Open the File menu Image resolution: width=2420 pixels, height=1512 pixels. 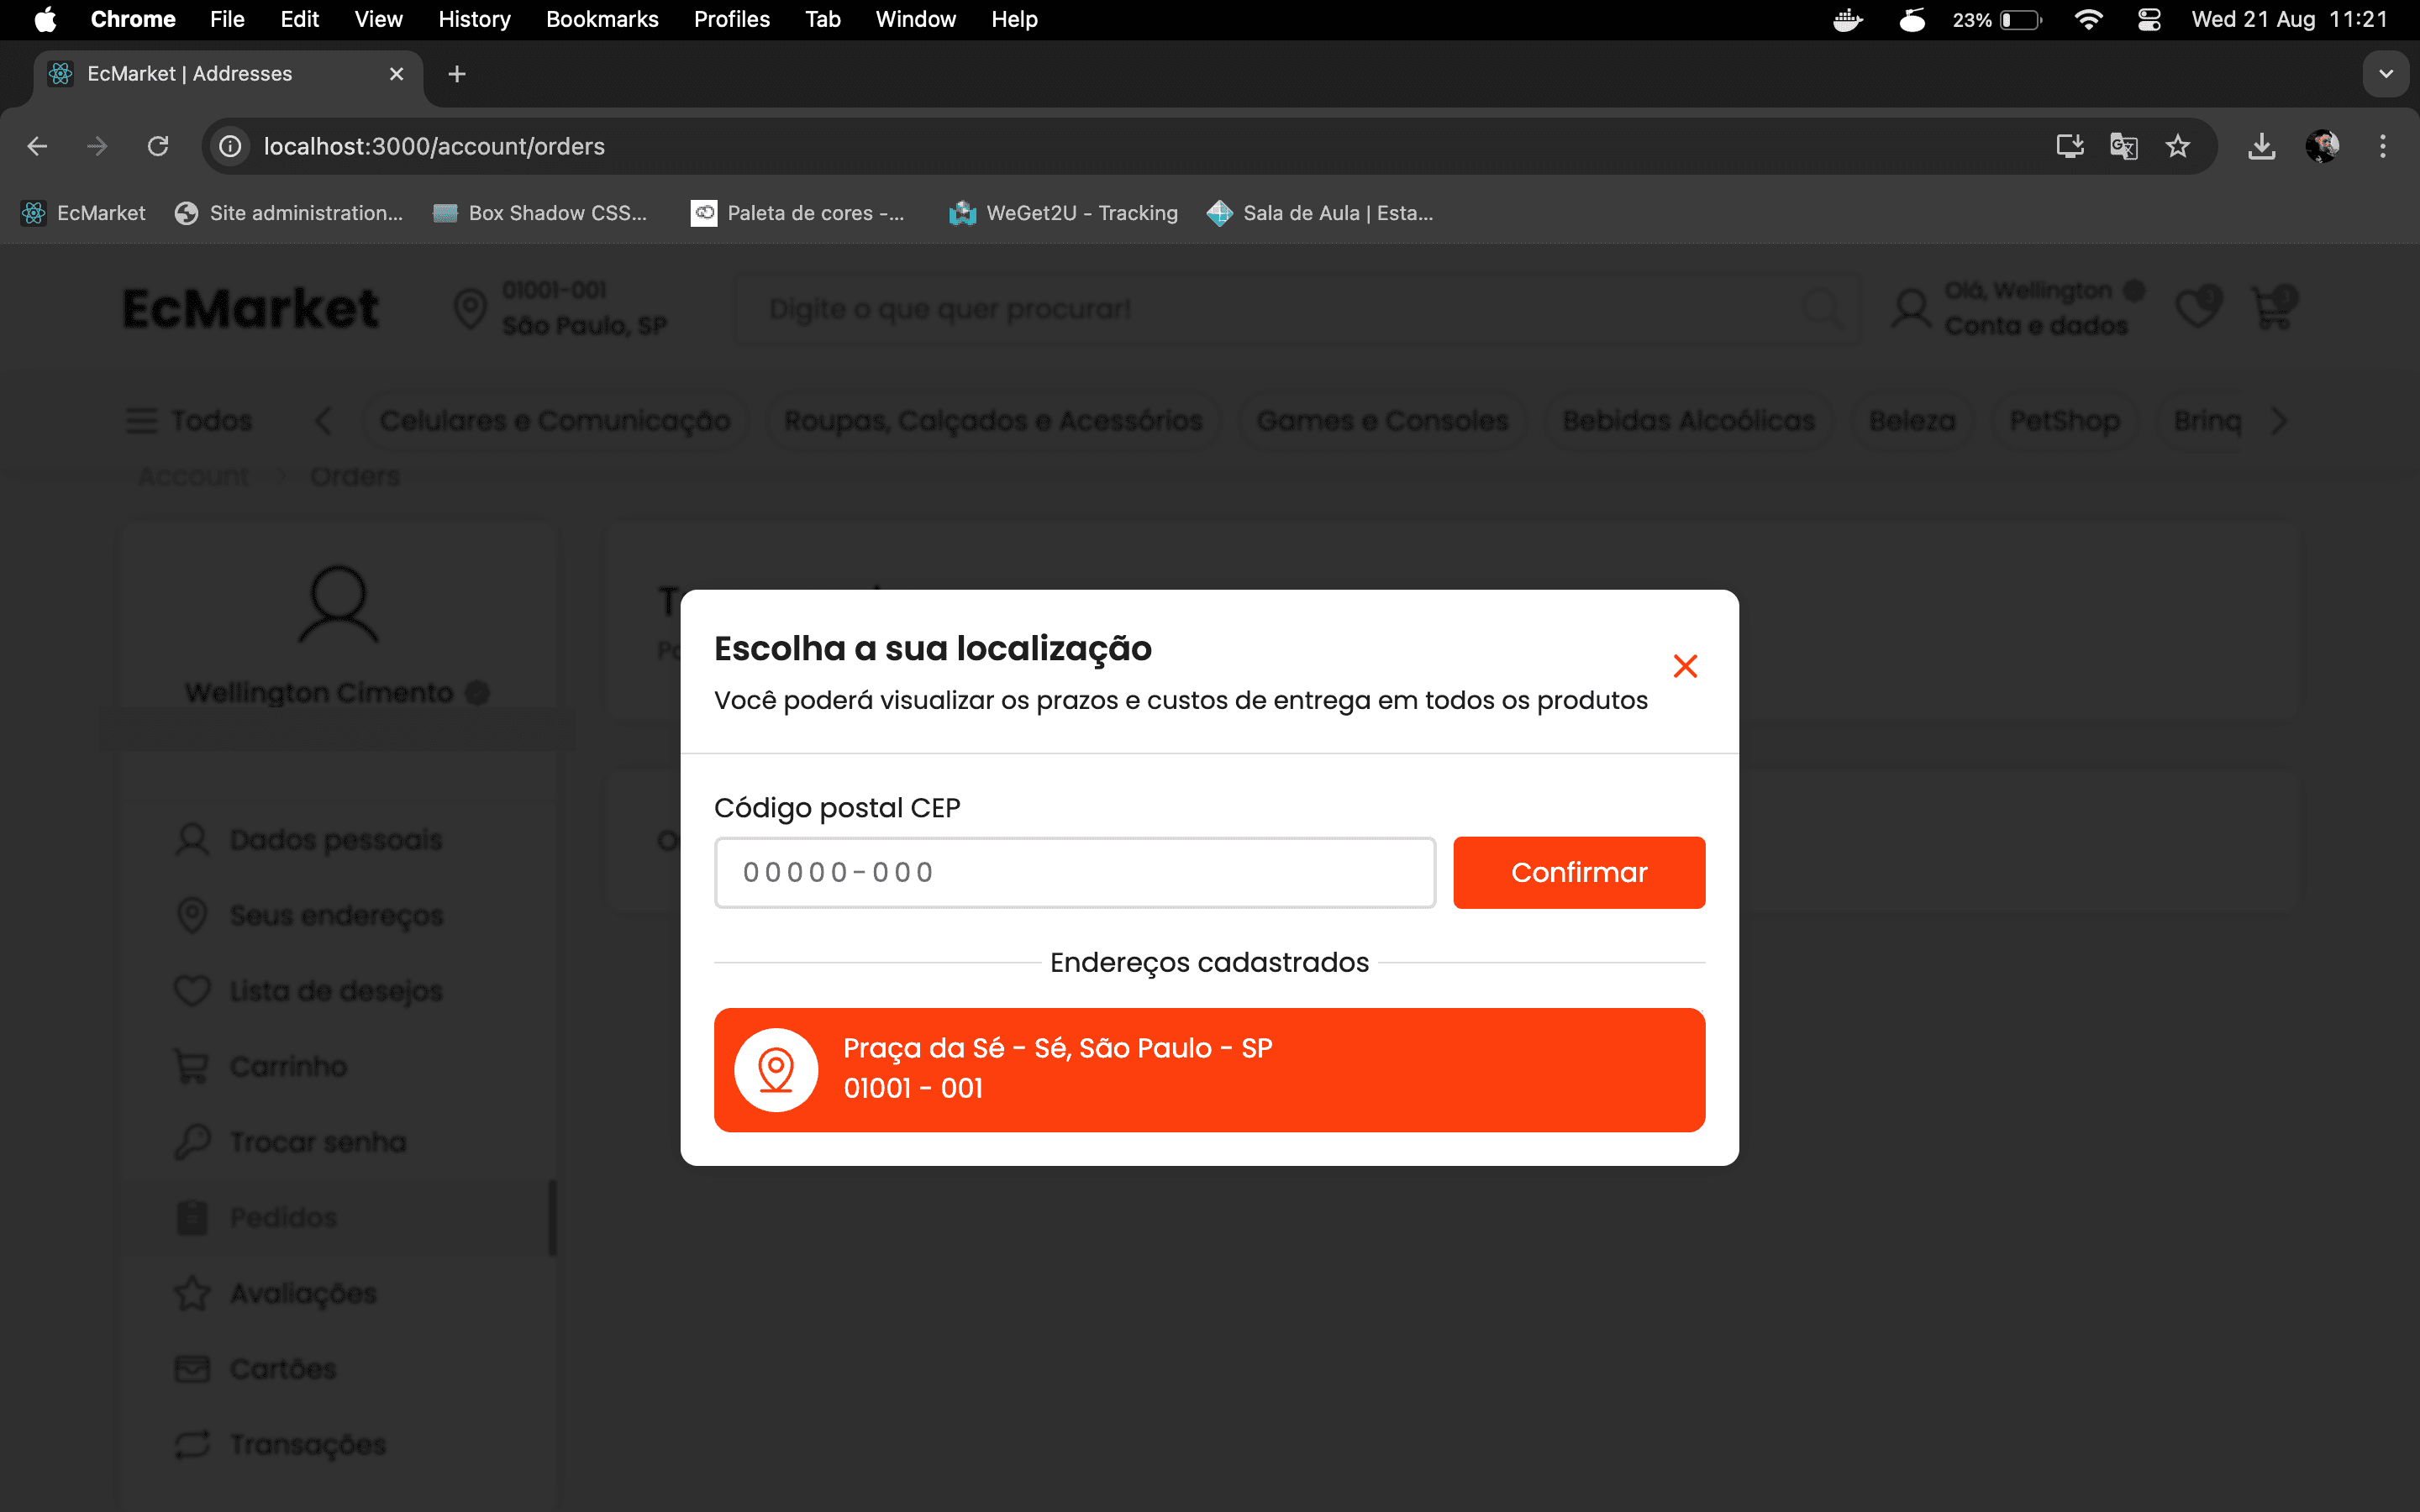pyautogui.click(x=227, y=20)
